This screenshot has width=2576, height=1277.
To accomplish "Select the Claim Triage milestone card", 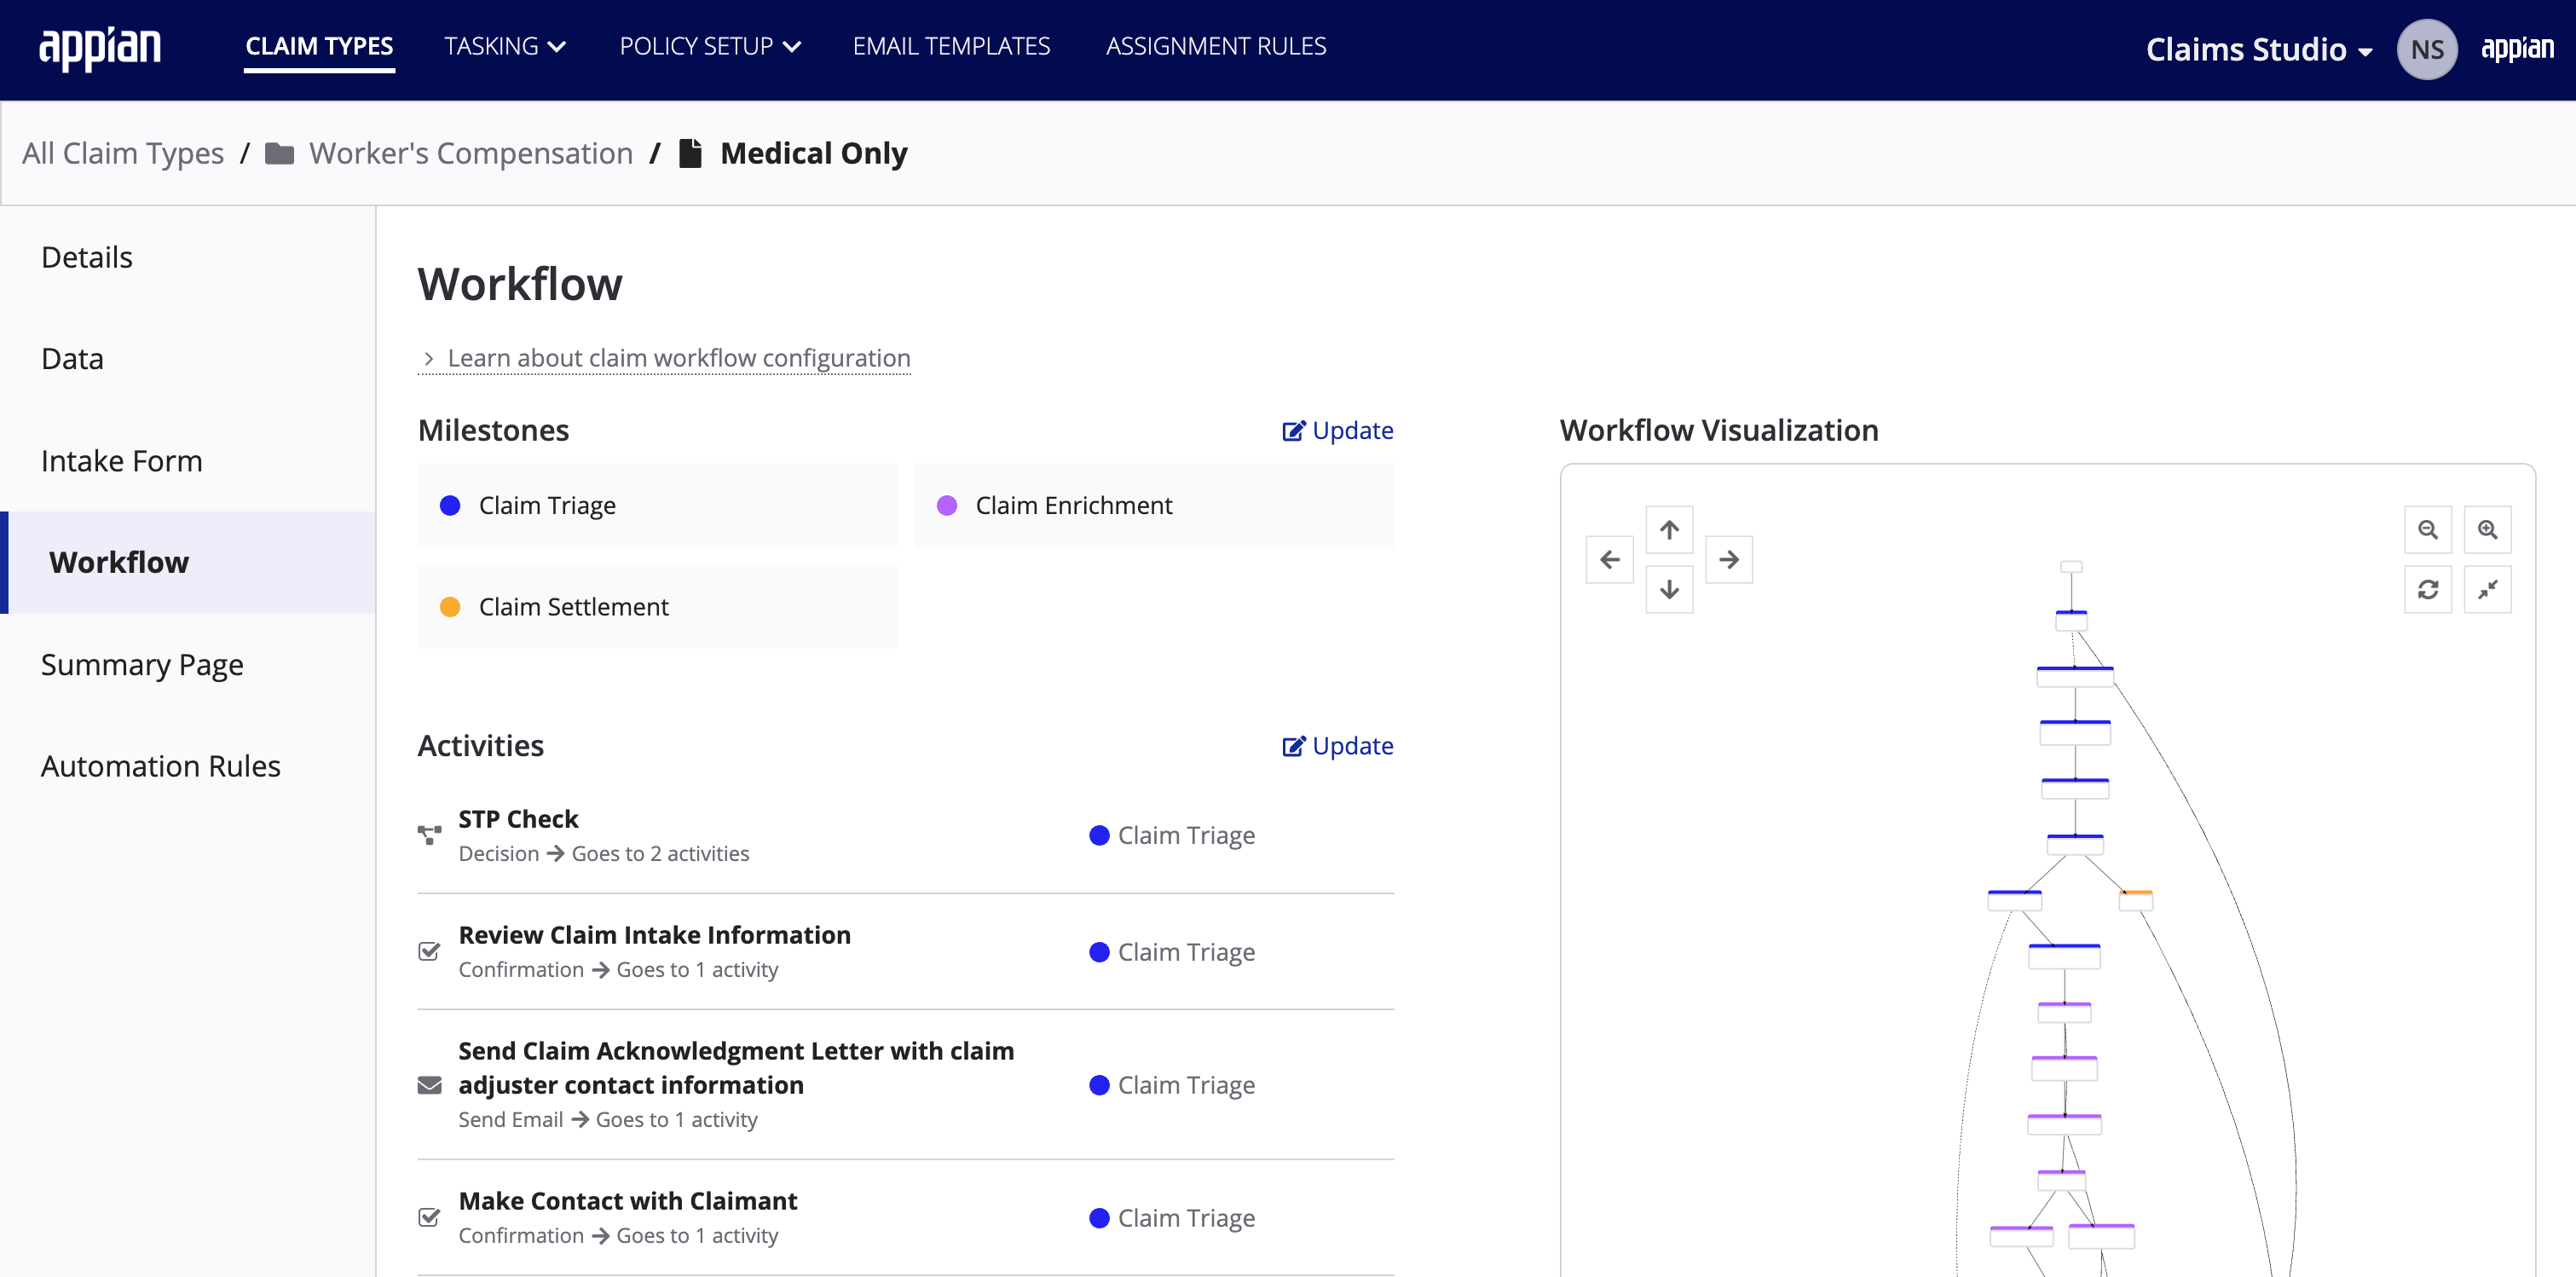I will coord(657,505).
